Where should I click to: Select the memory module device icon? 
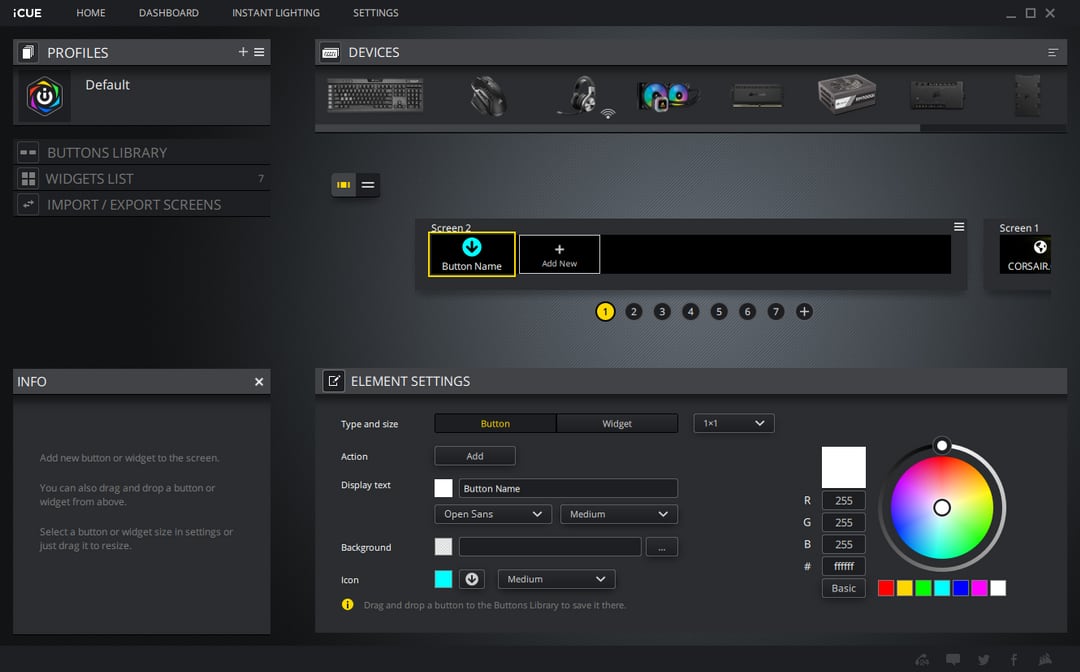pyautogui.click(x=755, y=95)
